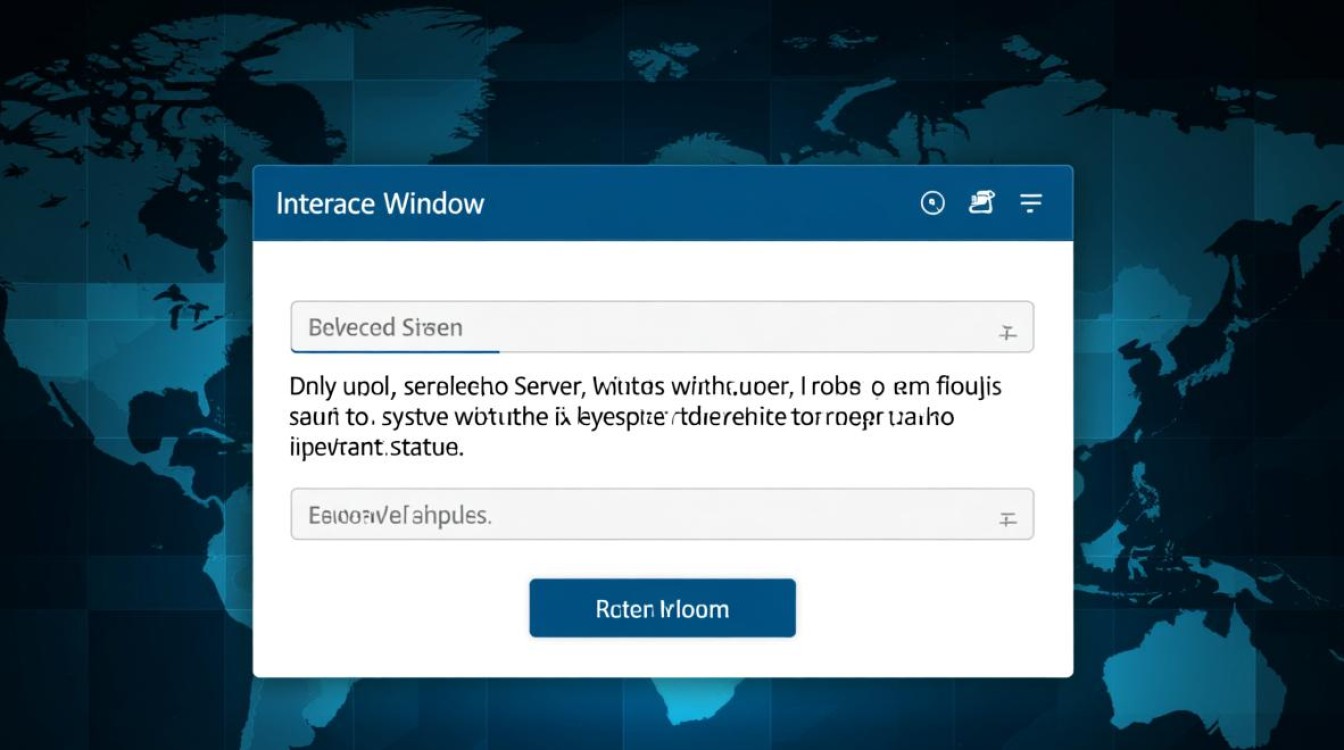Image resolution: width=1344 pixels, height=750 pixels.
Task: Click the circular icon in the header
Action: tap(932, 204)
